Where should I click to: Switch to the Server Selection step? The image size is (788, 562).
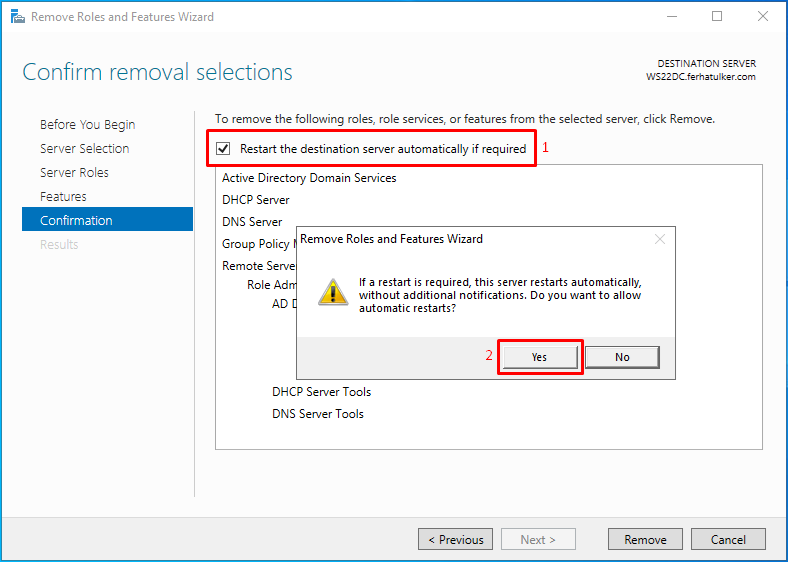click(x=84, y=148)
